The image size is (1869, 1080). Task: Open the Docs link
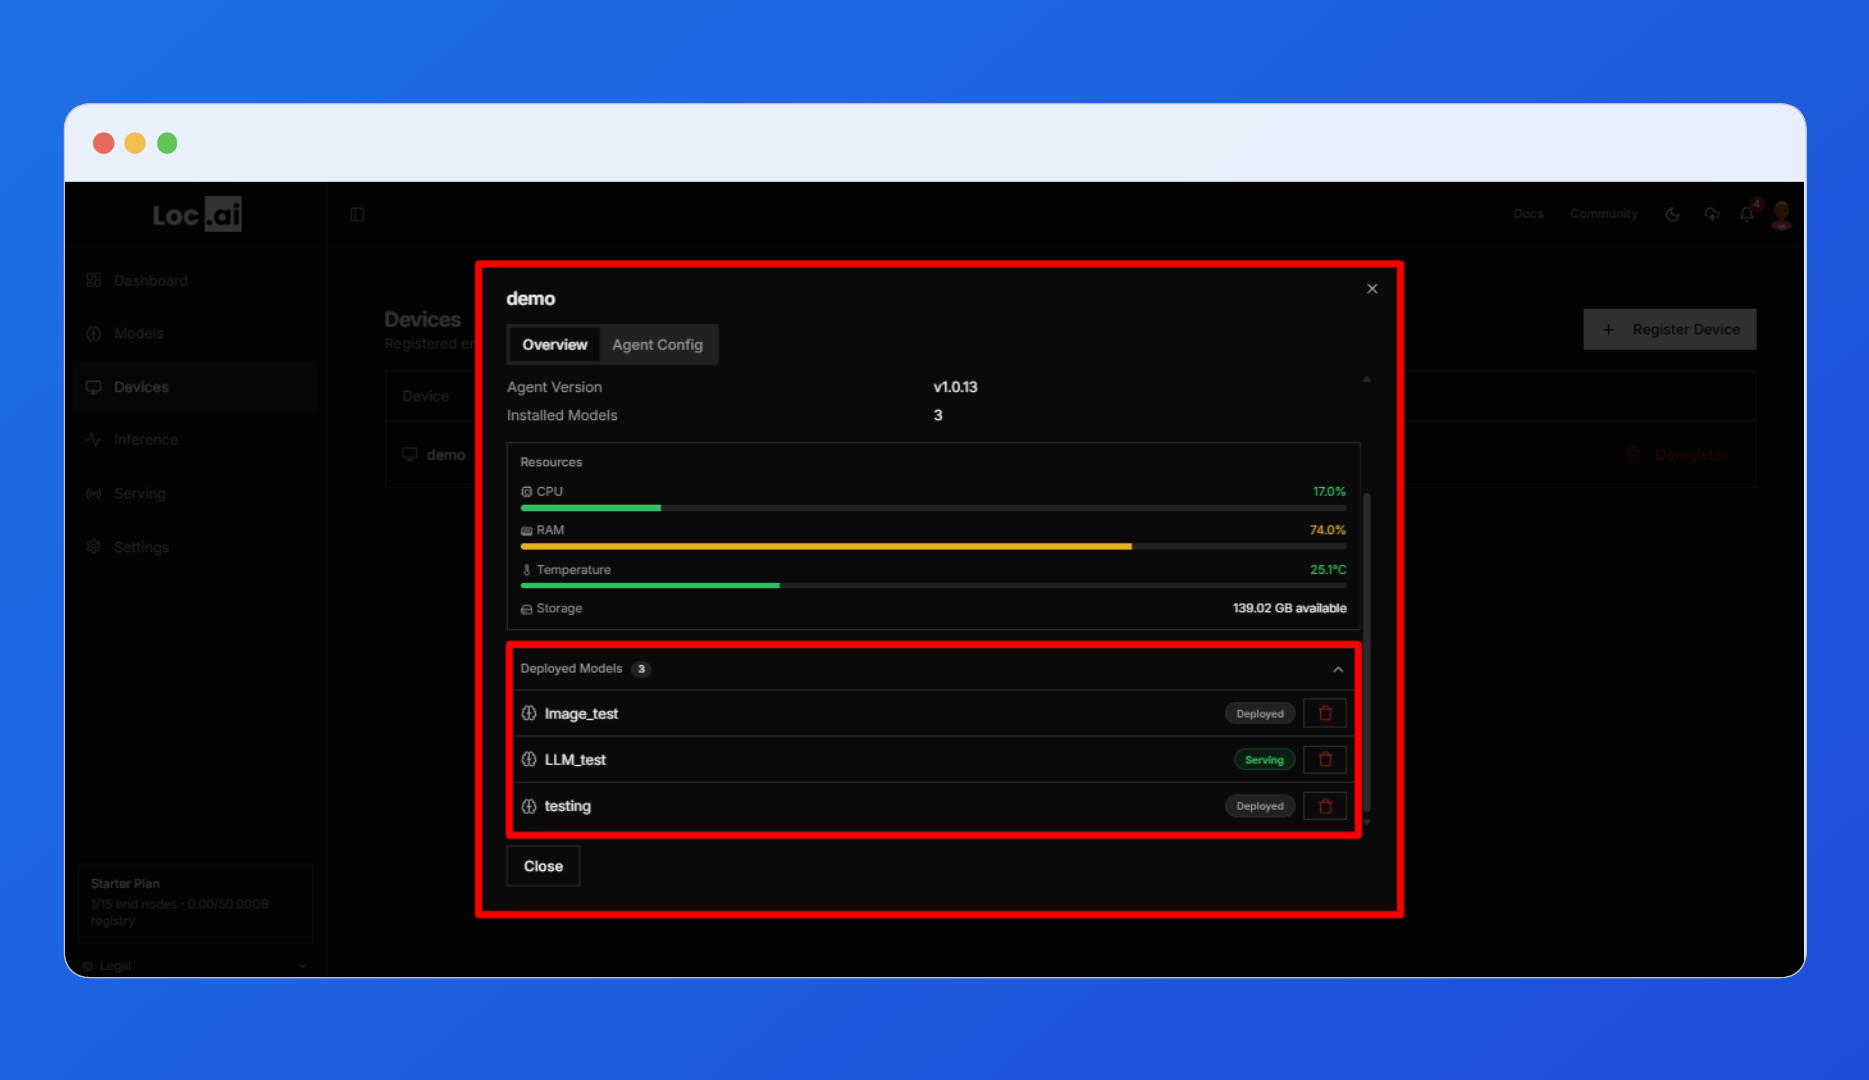click(x=1528, y=214)
